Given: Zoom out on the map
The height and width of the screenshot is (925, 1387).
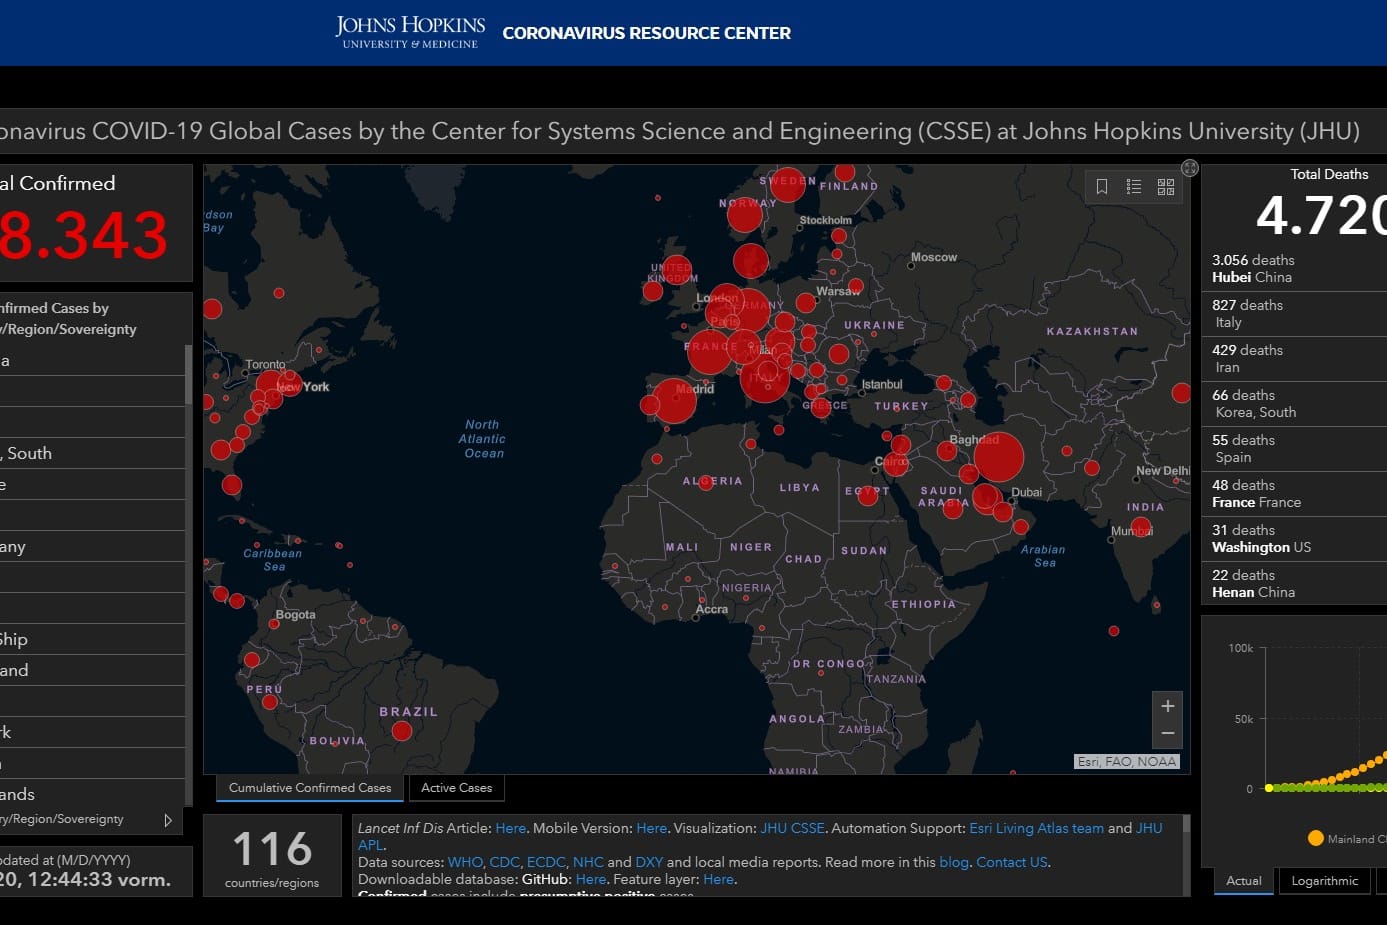Looking at the screenshot, I should coord(1167,734).
